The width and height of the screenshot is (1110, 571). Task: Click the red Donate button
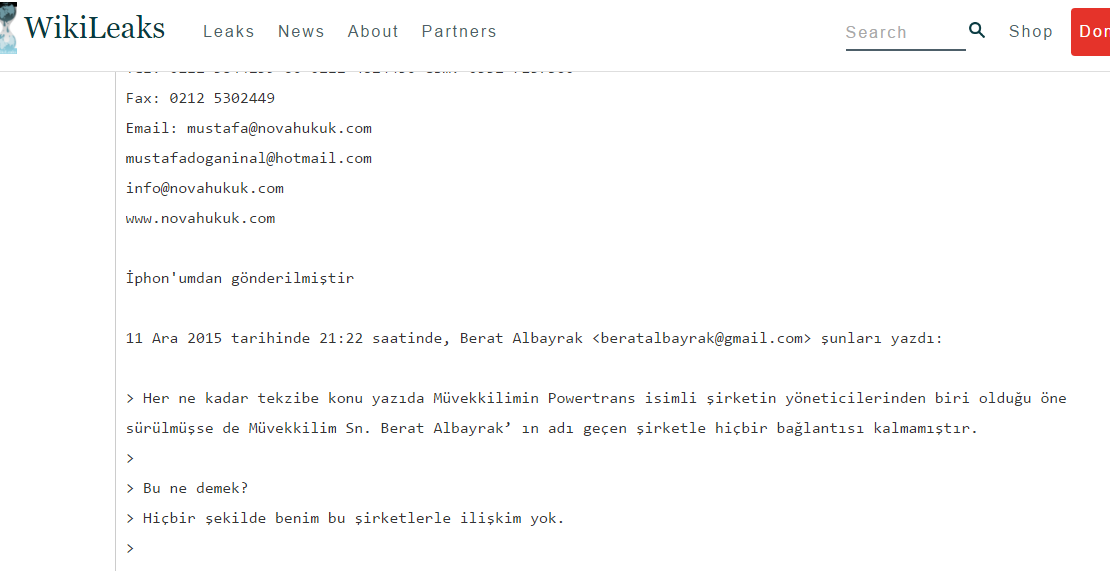(x=1091, y=32)
